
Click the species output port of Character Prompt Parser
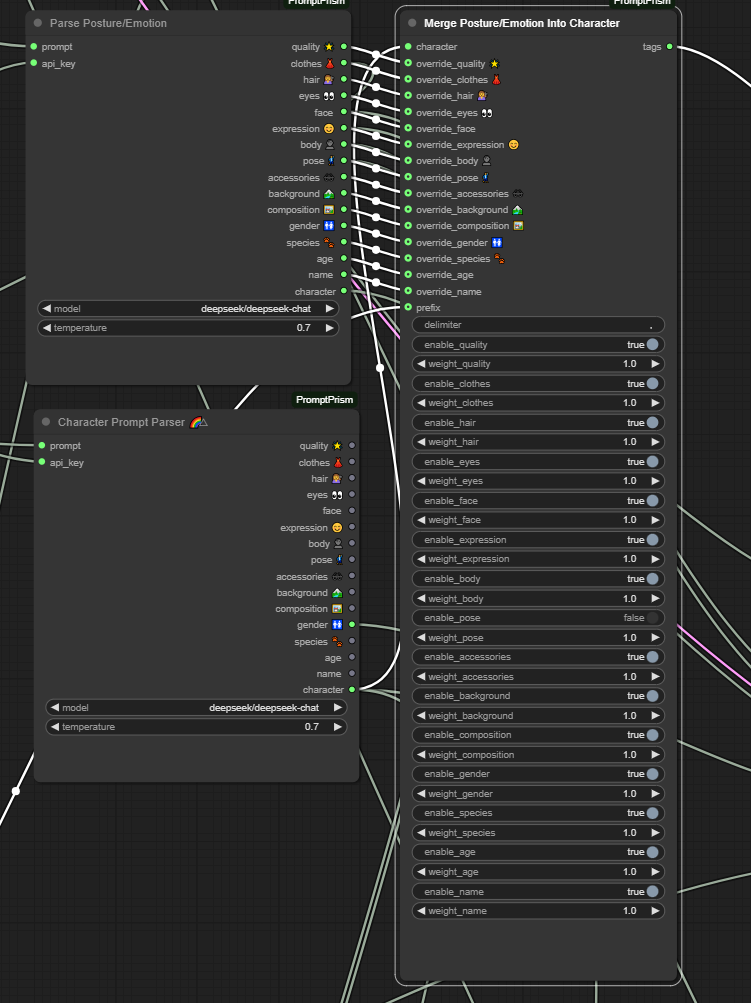tap(352, 641)
